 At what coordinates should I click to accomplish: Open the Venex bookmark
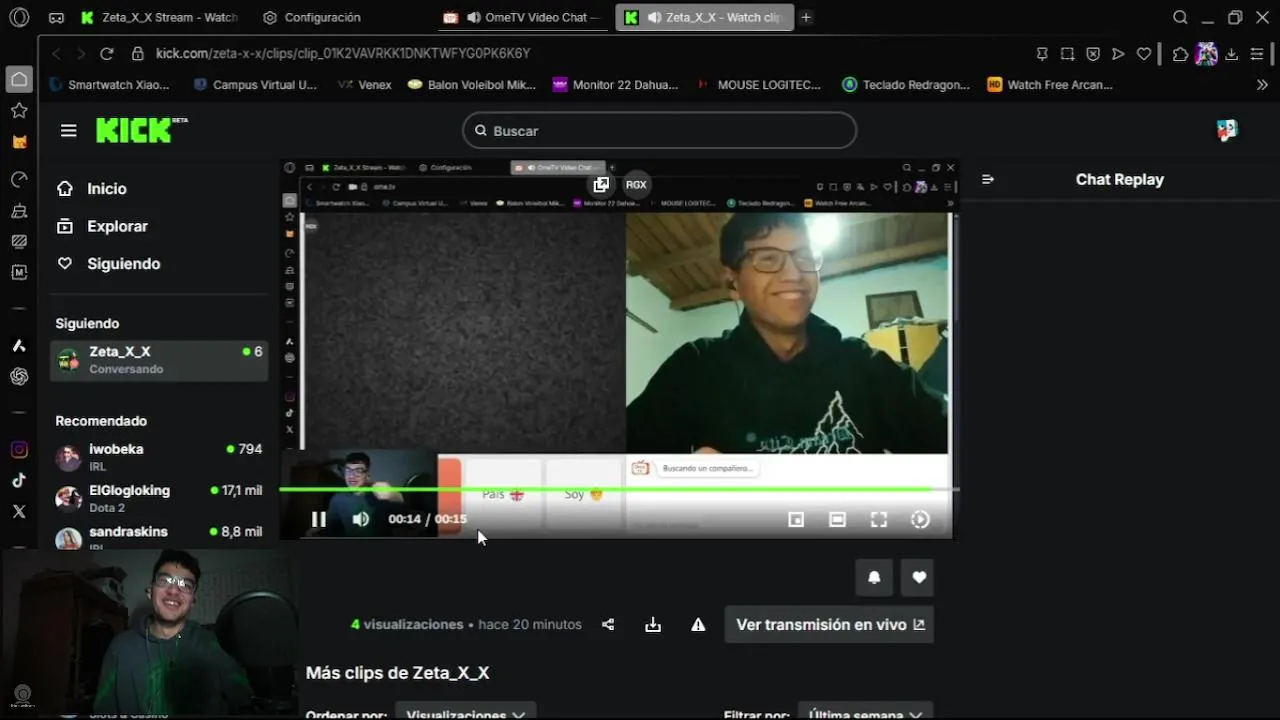365,85
